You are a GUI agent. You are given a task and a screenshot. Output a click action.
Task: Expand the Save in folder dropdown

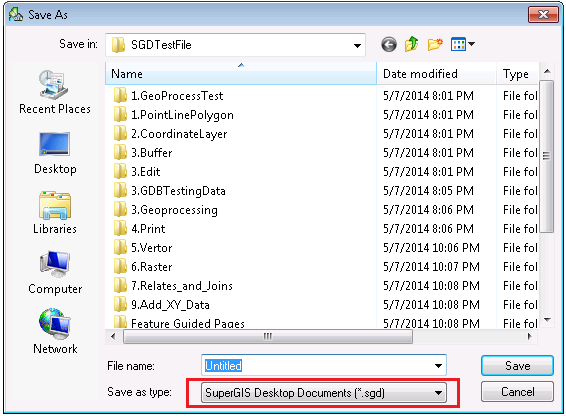pos(357,46)
